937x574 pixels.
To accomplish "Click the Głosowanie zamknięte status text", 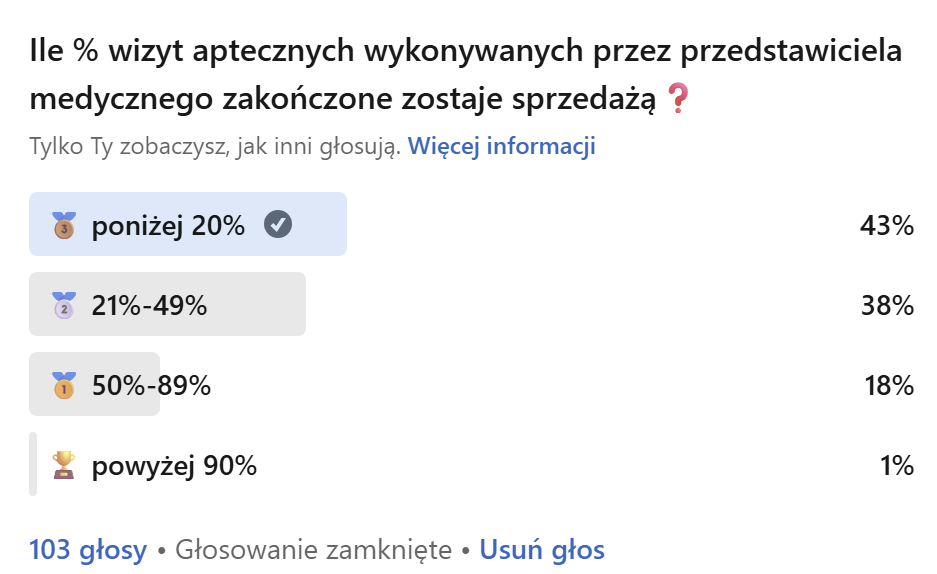I will [313, 549].
